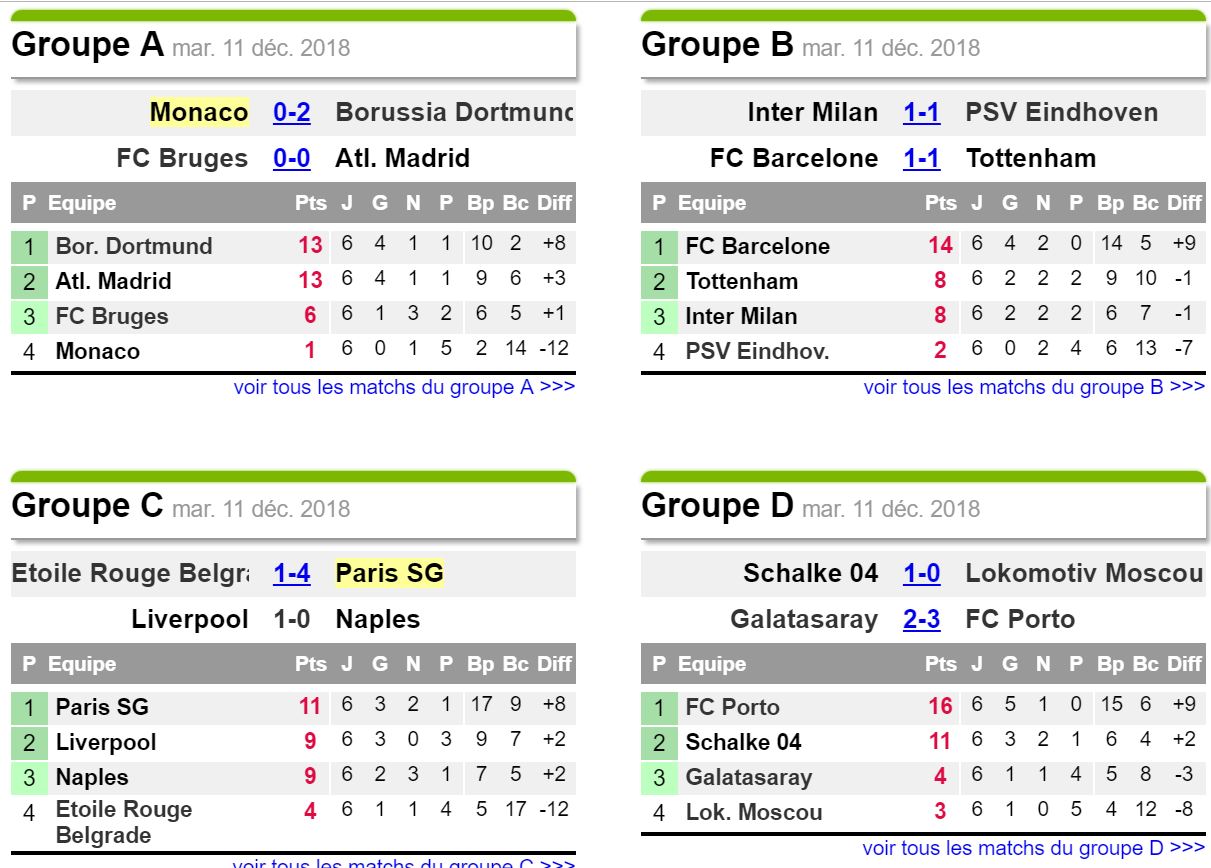The image size is (1211, 868).
Task: View all matches of groupe B
Action: pyautogui.click(x=1034, y=387)
